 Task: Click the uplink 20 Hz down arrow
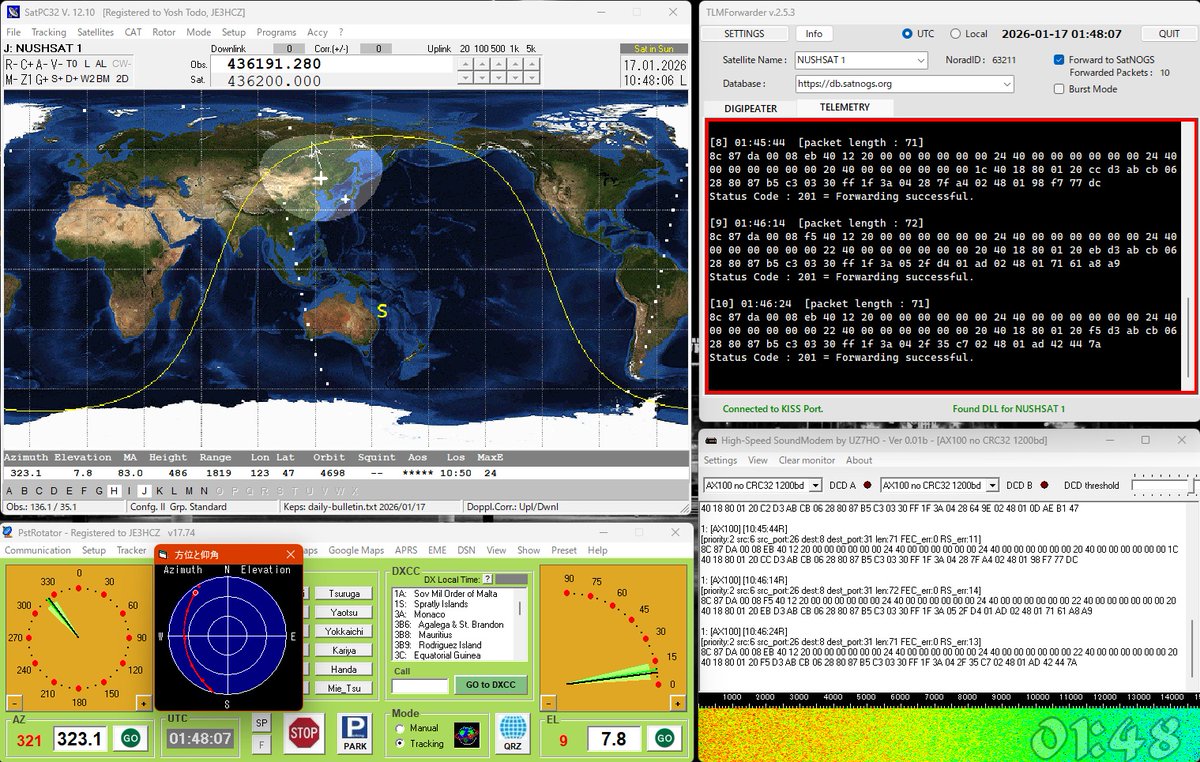point(466,80)
